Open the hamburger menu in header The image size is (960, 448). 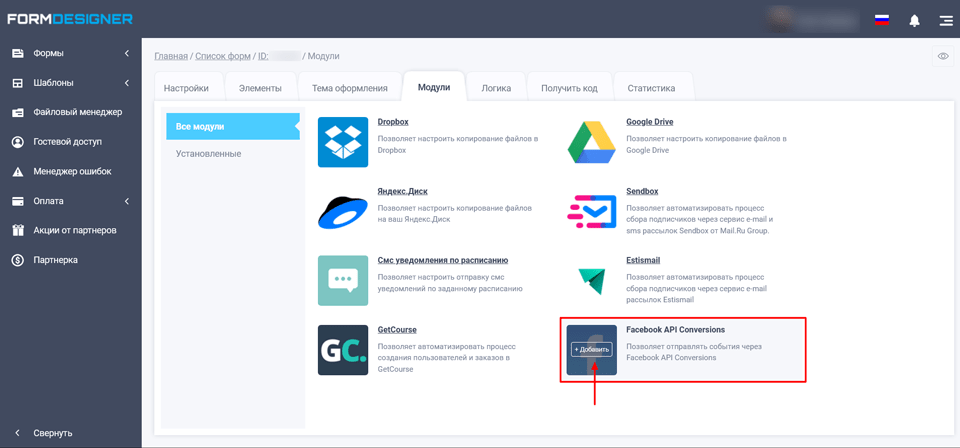945,20
